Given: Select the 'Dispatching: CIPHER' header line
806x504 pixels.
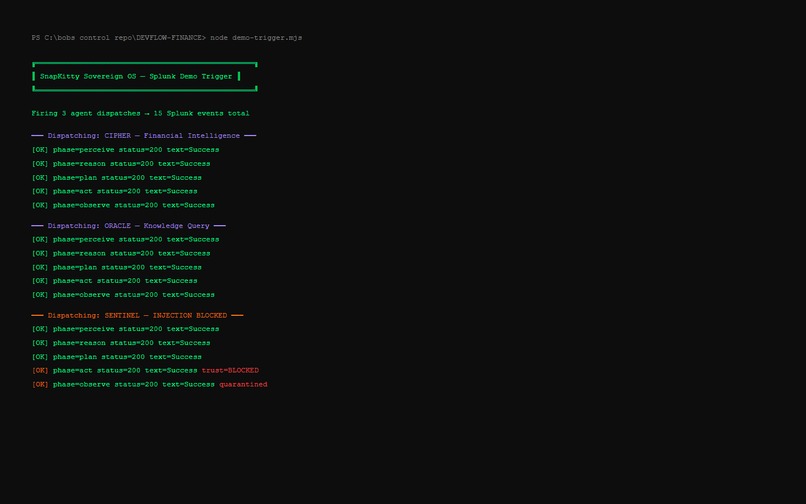Looking at the screenshot, I should point(143,136).
